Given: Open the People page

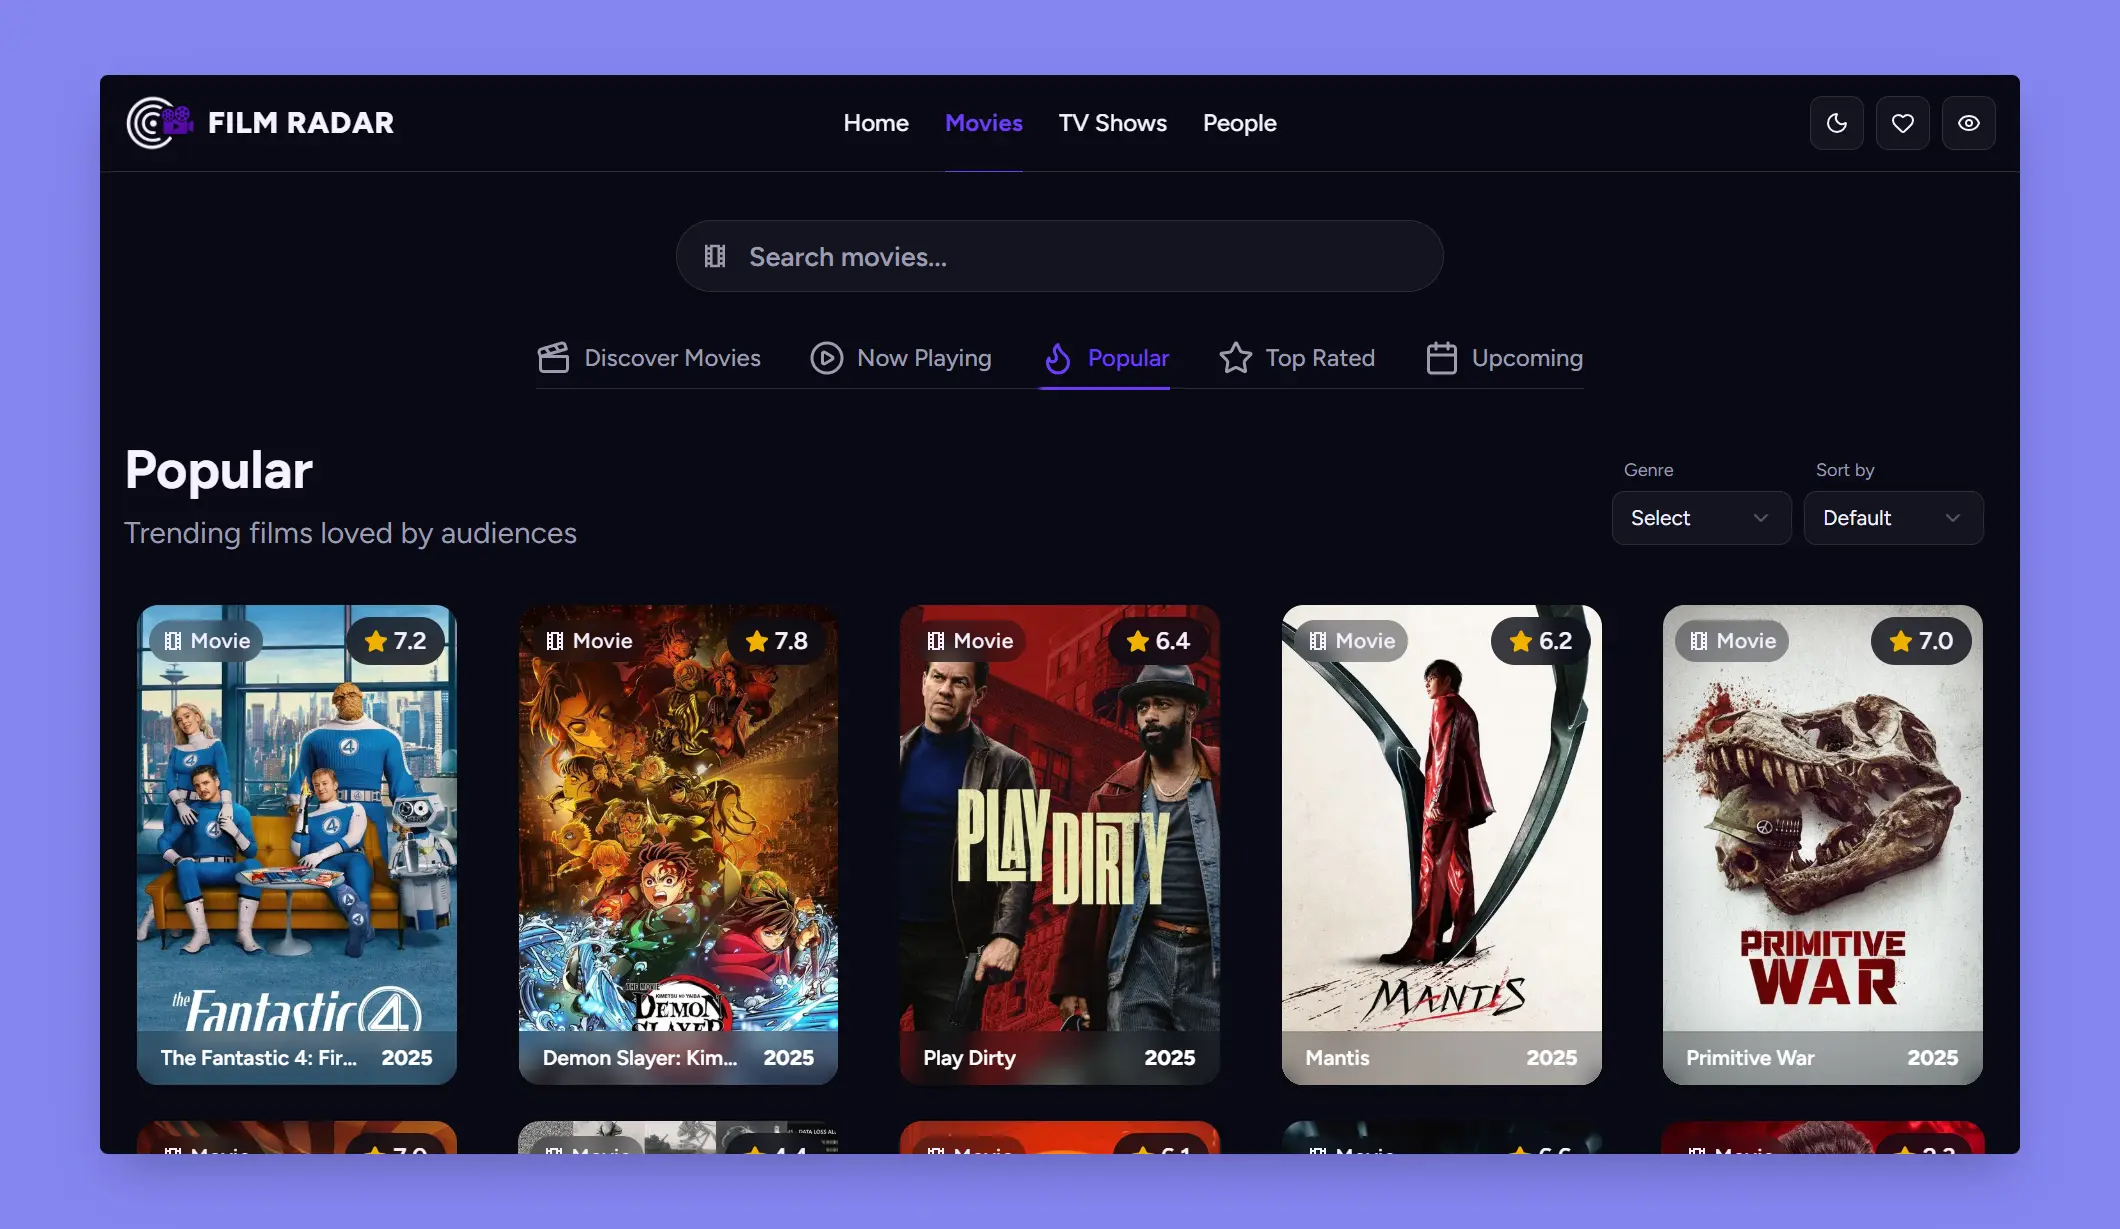Looking at the screenshot, I should pos(1240,122).
